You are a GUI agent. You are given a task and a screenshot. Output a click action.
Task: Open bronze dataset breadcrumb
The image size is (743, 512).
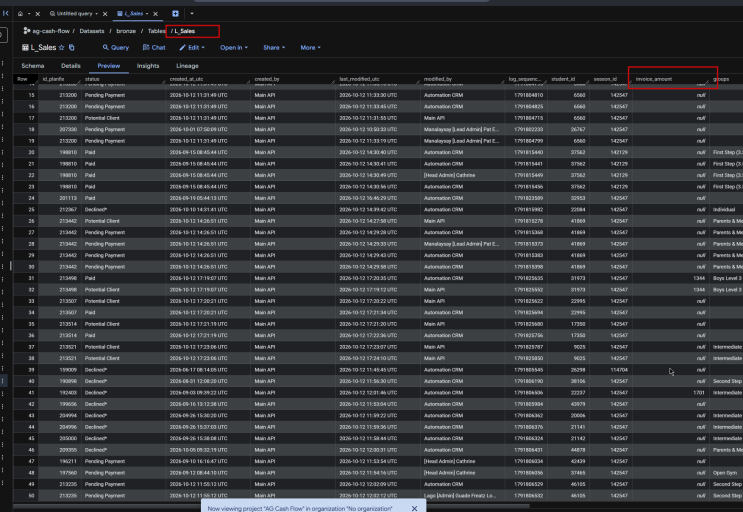(x=126, y=31)
